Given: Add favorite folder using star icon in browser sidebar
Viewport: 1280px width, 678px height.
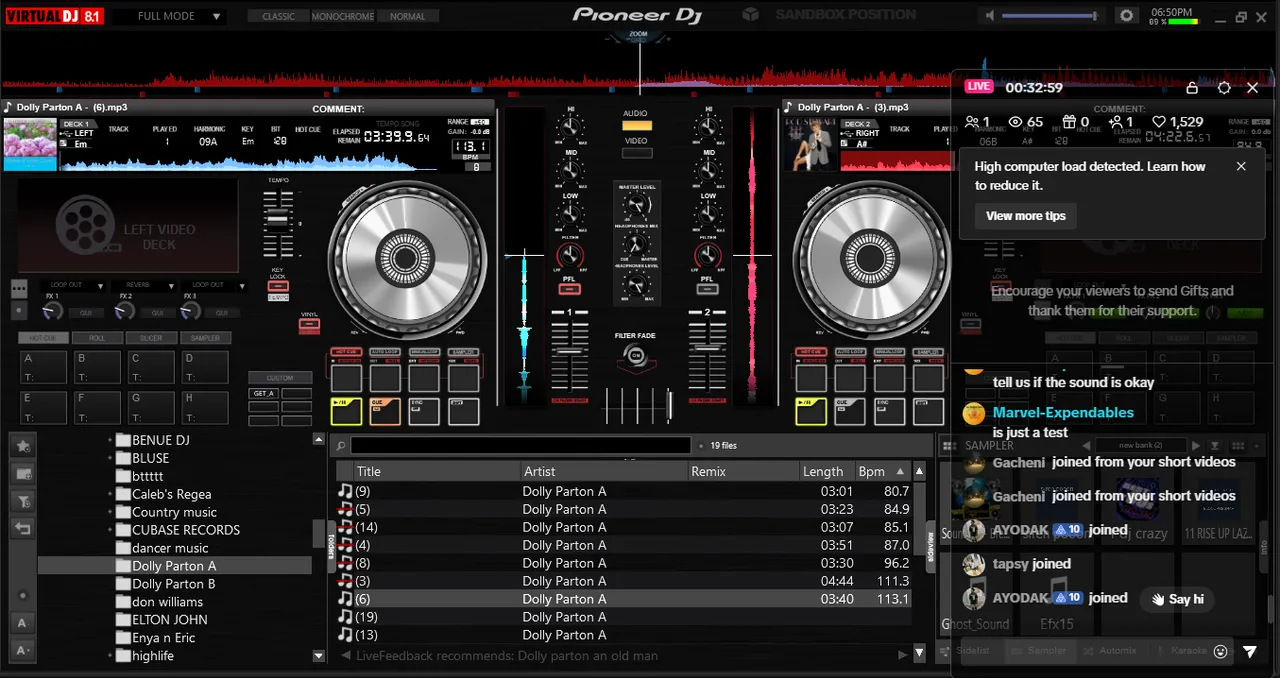Looking at the screenshot, I should click(23, 445).
